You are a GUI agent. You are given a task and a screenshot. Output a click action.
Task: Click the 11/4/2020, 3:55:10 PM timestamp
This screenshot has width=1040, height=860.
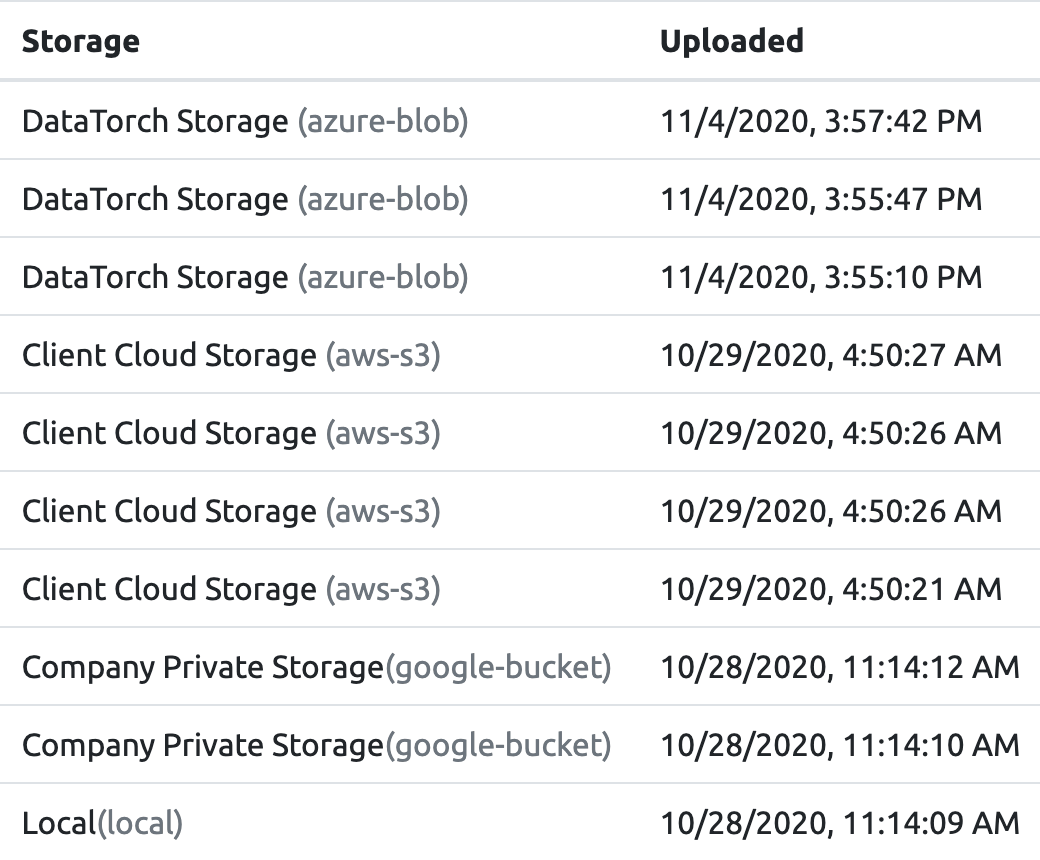[x=821, y=277]
